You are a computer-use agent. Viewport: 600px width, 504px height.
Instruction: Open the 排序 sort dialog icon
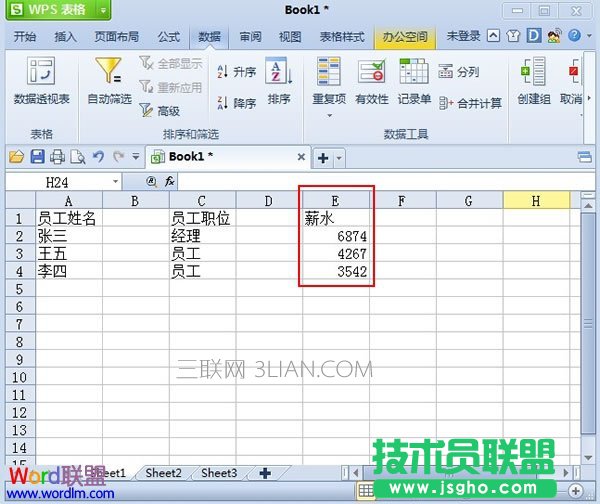click(x=278, y=76)
